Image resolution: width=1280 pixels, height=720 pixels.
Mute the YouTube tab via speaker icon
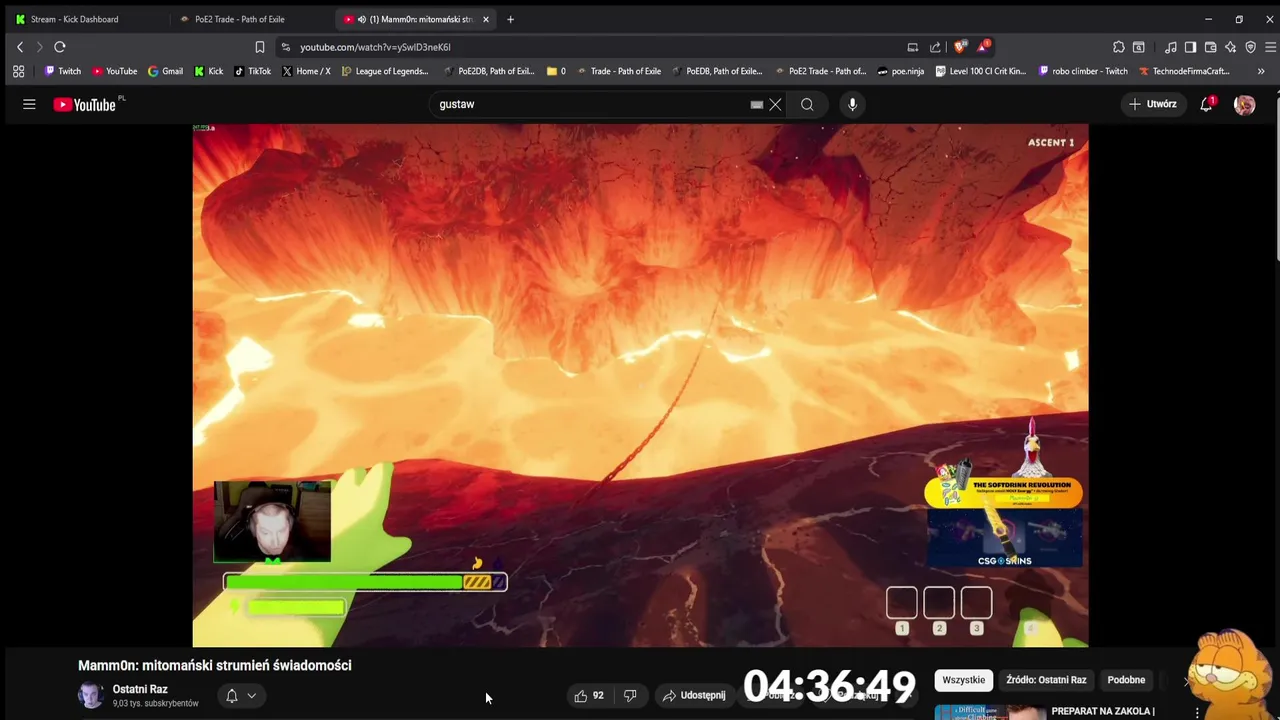(362, 19)
